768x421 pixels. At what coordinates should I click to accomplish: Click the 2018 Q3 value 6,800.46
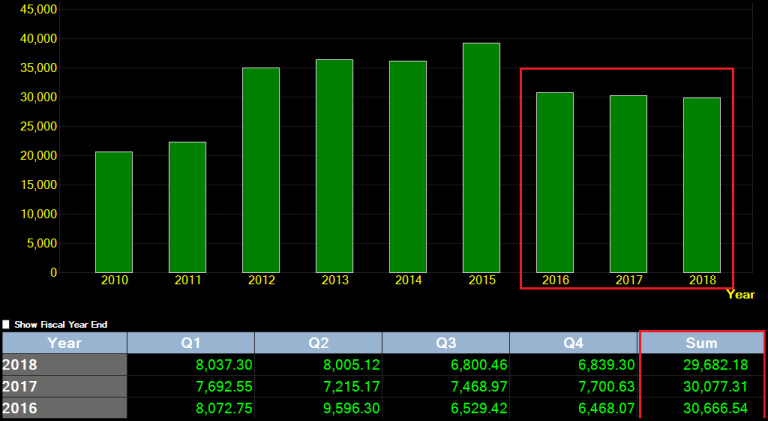pyautogui.click(x=479, y=365)
